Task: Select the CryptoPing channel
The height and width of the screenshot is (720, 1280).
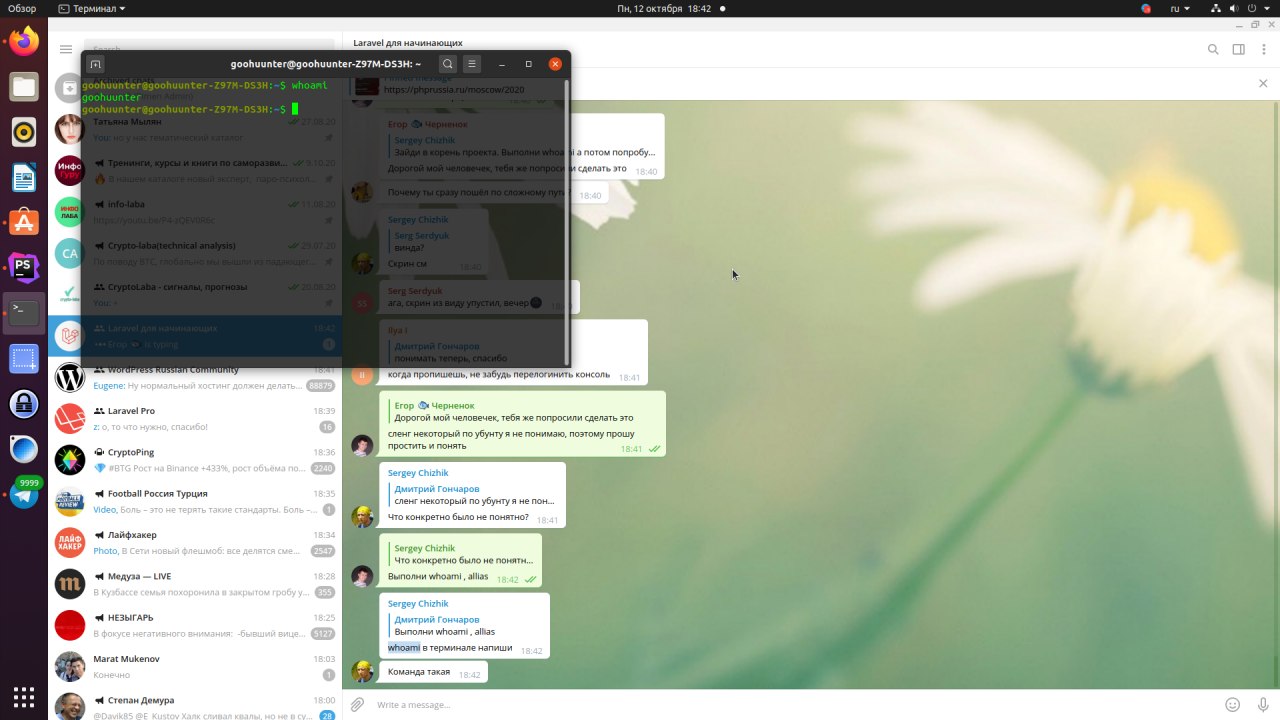Action: tap(195, 460)
